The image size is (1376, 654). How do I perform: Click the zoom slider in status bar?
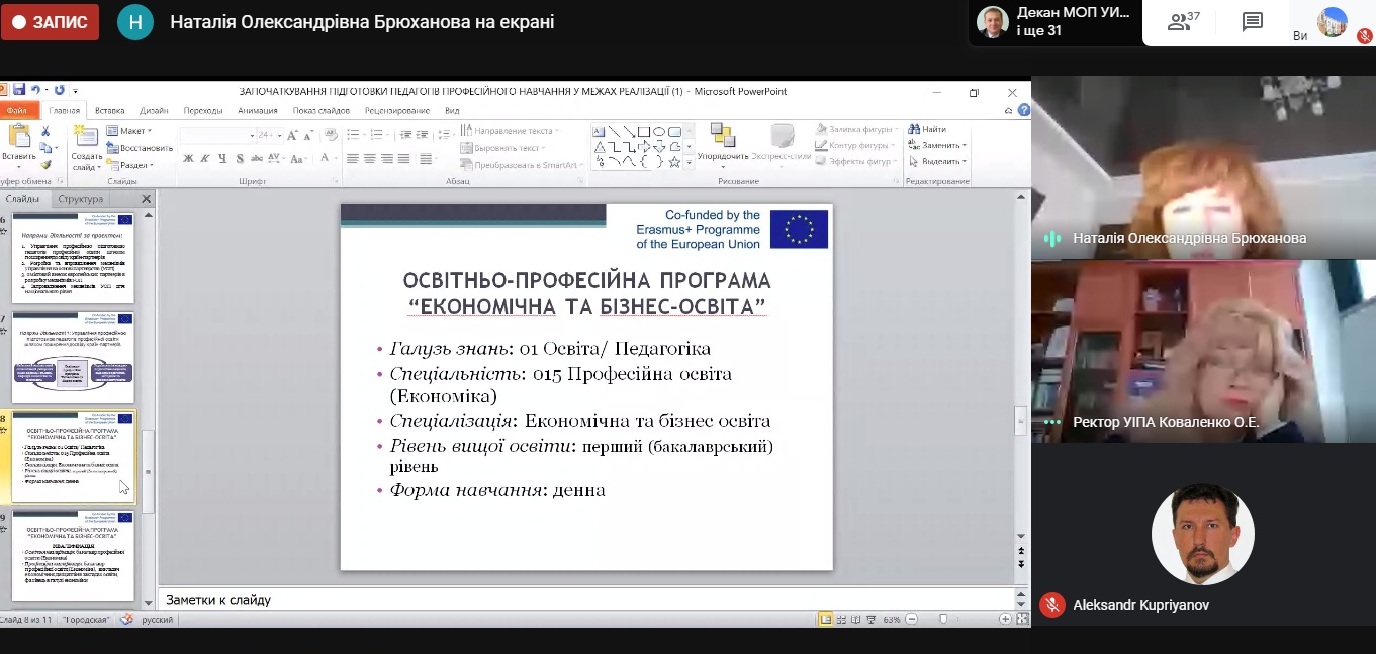(x=943, y=620)
